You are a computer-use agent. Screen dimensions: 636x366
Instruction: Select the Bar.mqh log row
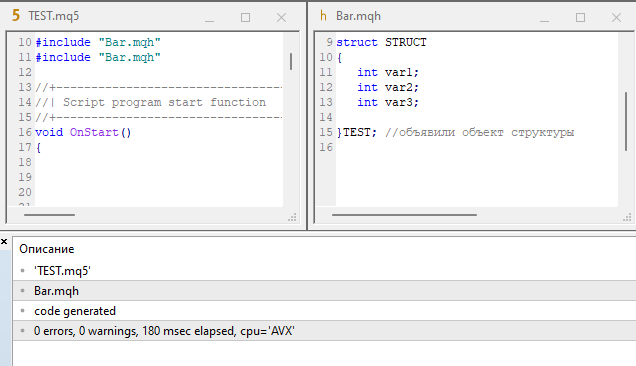pyautogui.click(x=324, y=291)
